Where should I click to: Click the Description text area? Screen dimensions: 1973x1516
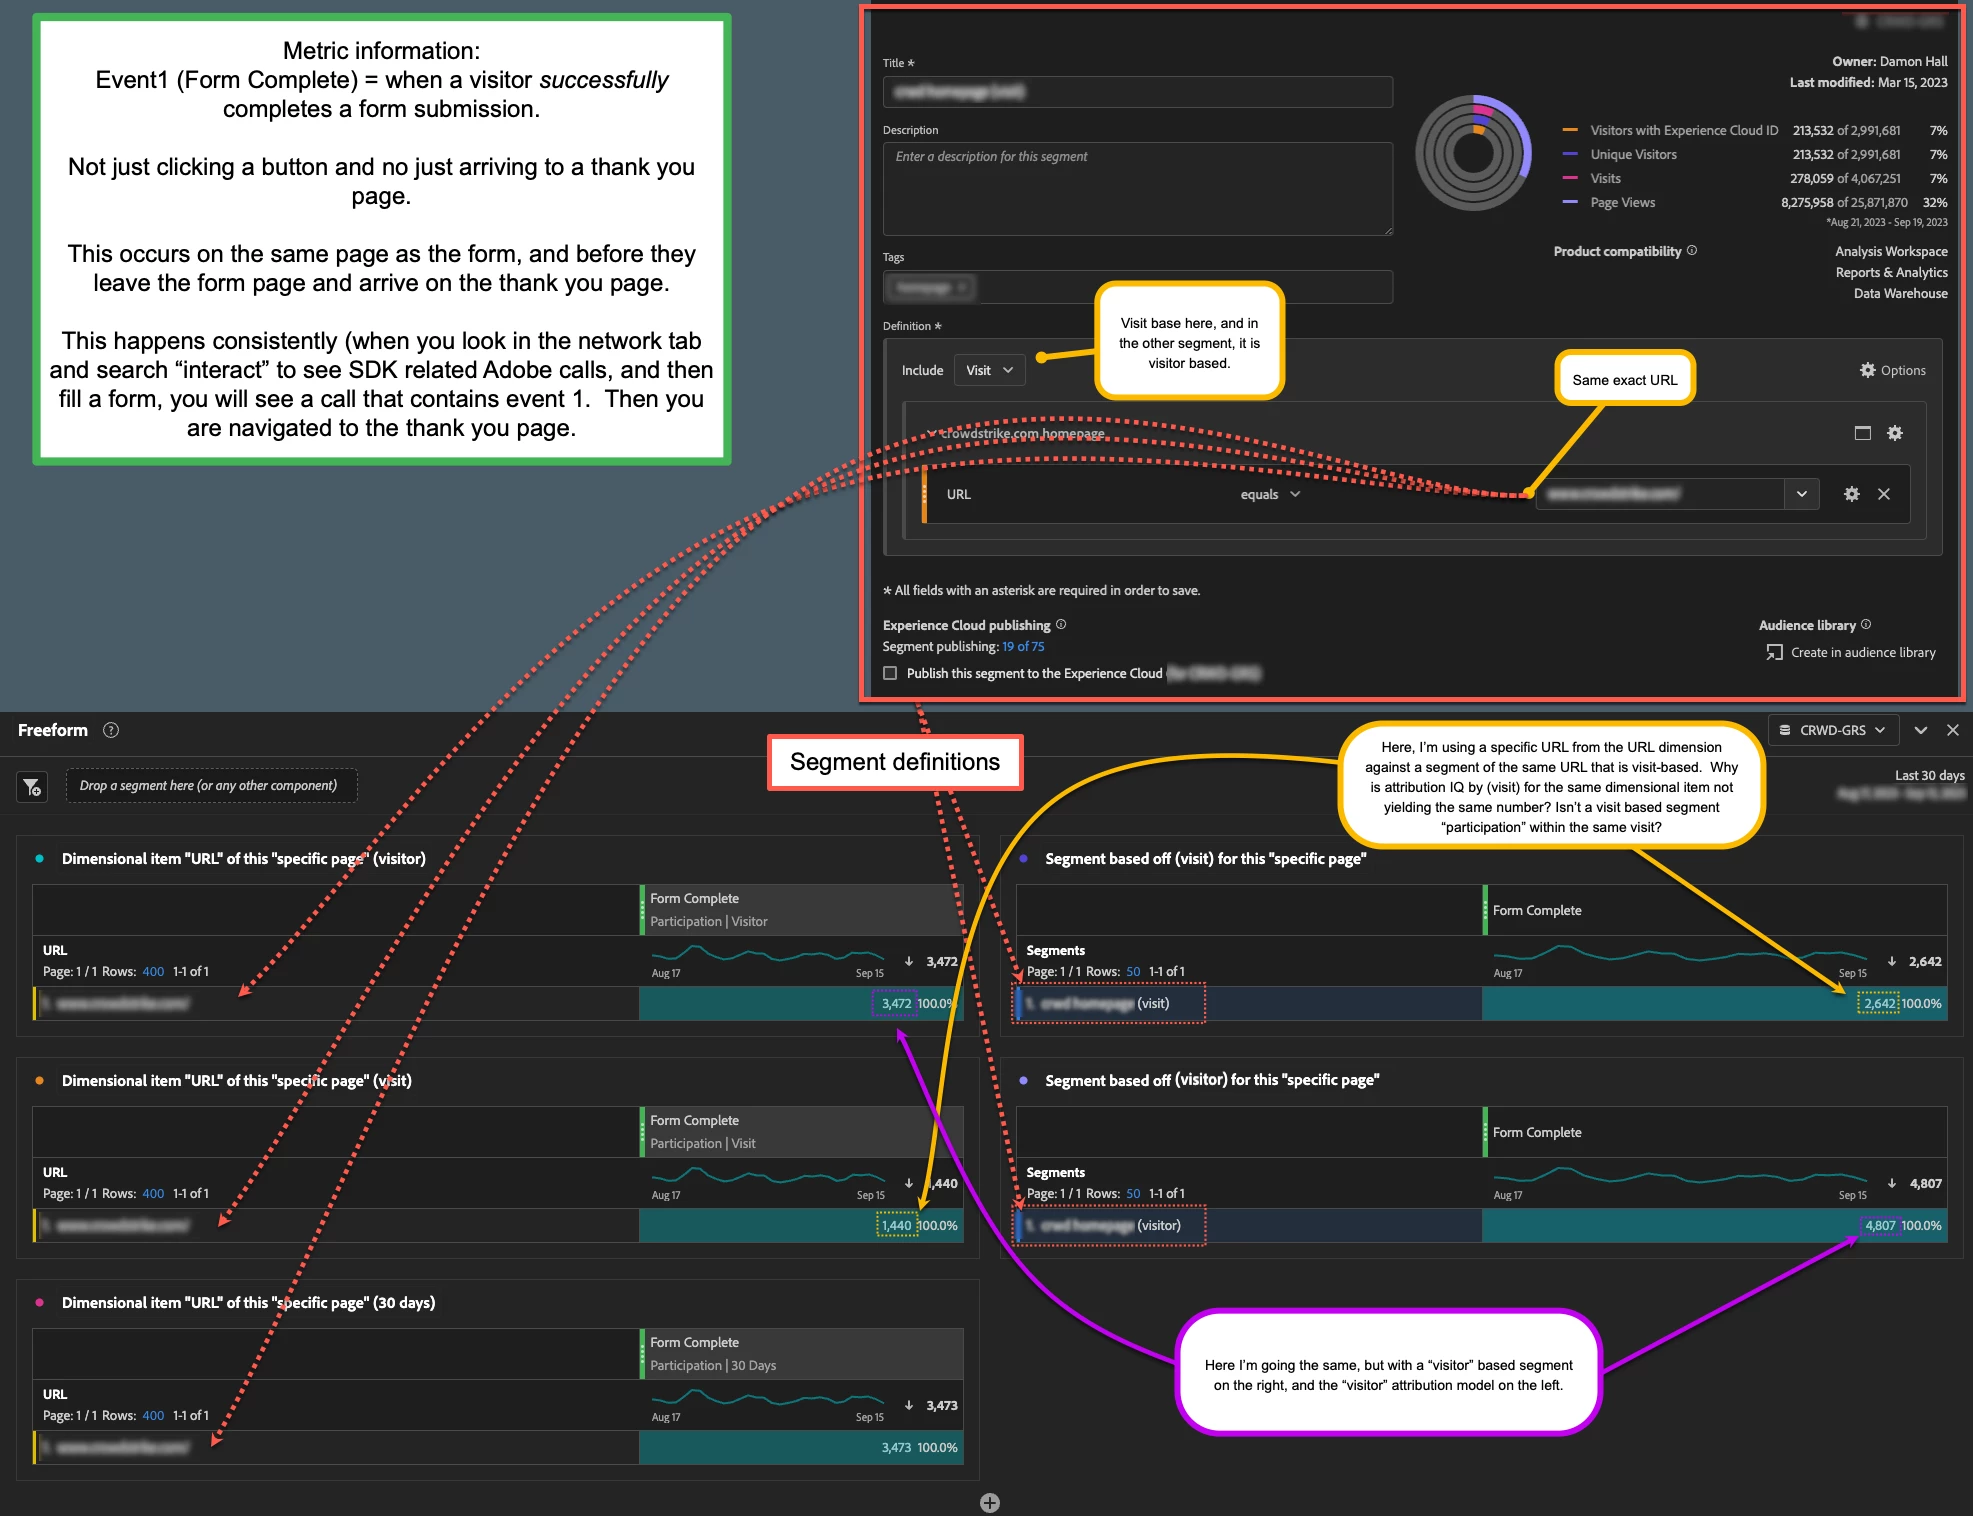point(1137,188)
